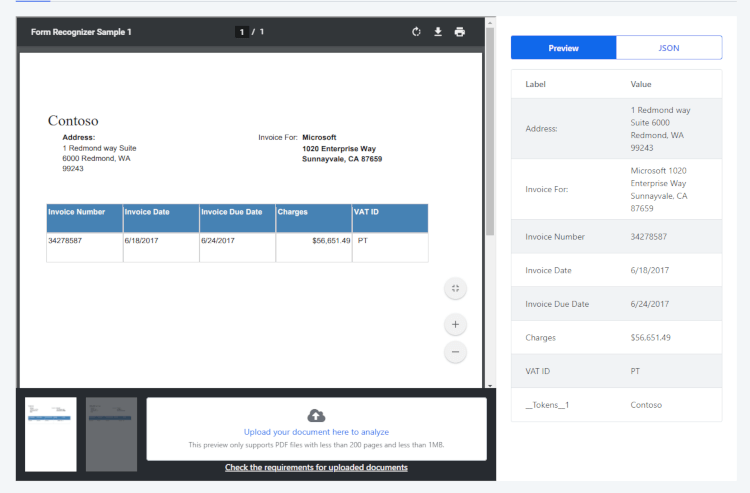Image resolution: width=750 pixels, height=493 pixels.
Task: Zoom out with the minus button
Action: (x=455, y=352)
